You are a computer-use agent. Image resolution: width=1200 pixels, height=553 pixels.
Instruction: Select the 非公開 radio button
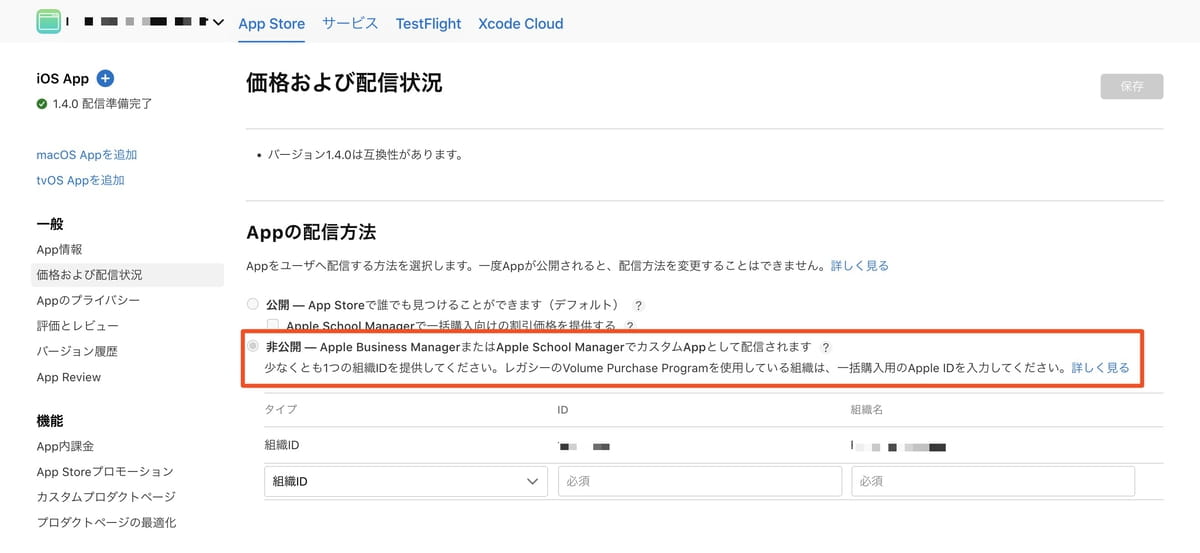pyautogui.click(x=252, y=346)
